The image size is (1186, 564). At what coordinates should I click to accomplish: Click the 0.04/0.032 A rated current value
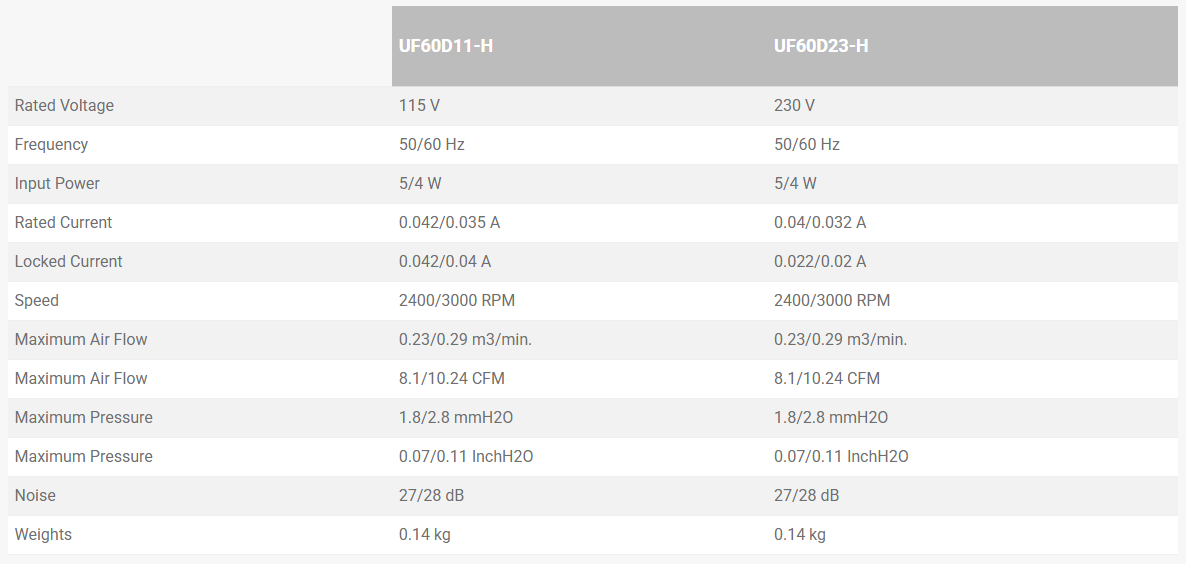pyautogui.click(x=820, y=223)
